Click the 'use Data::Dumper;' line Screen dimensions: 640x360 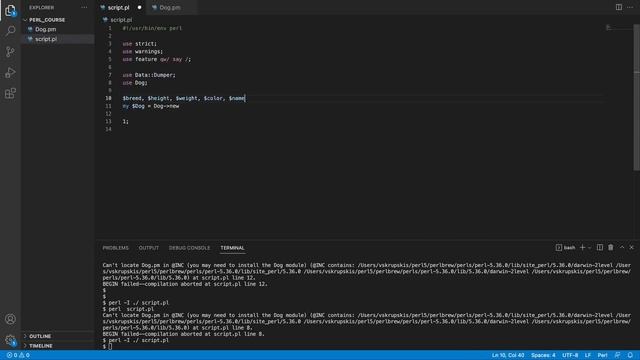[149, 75]
